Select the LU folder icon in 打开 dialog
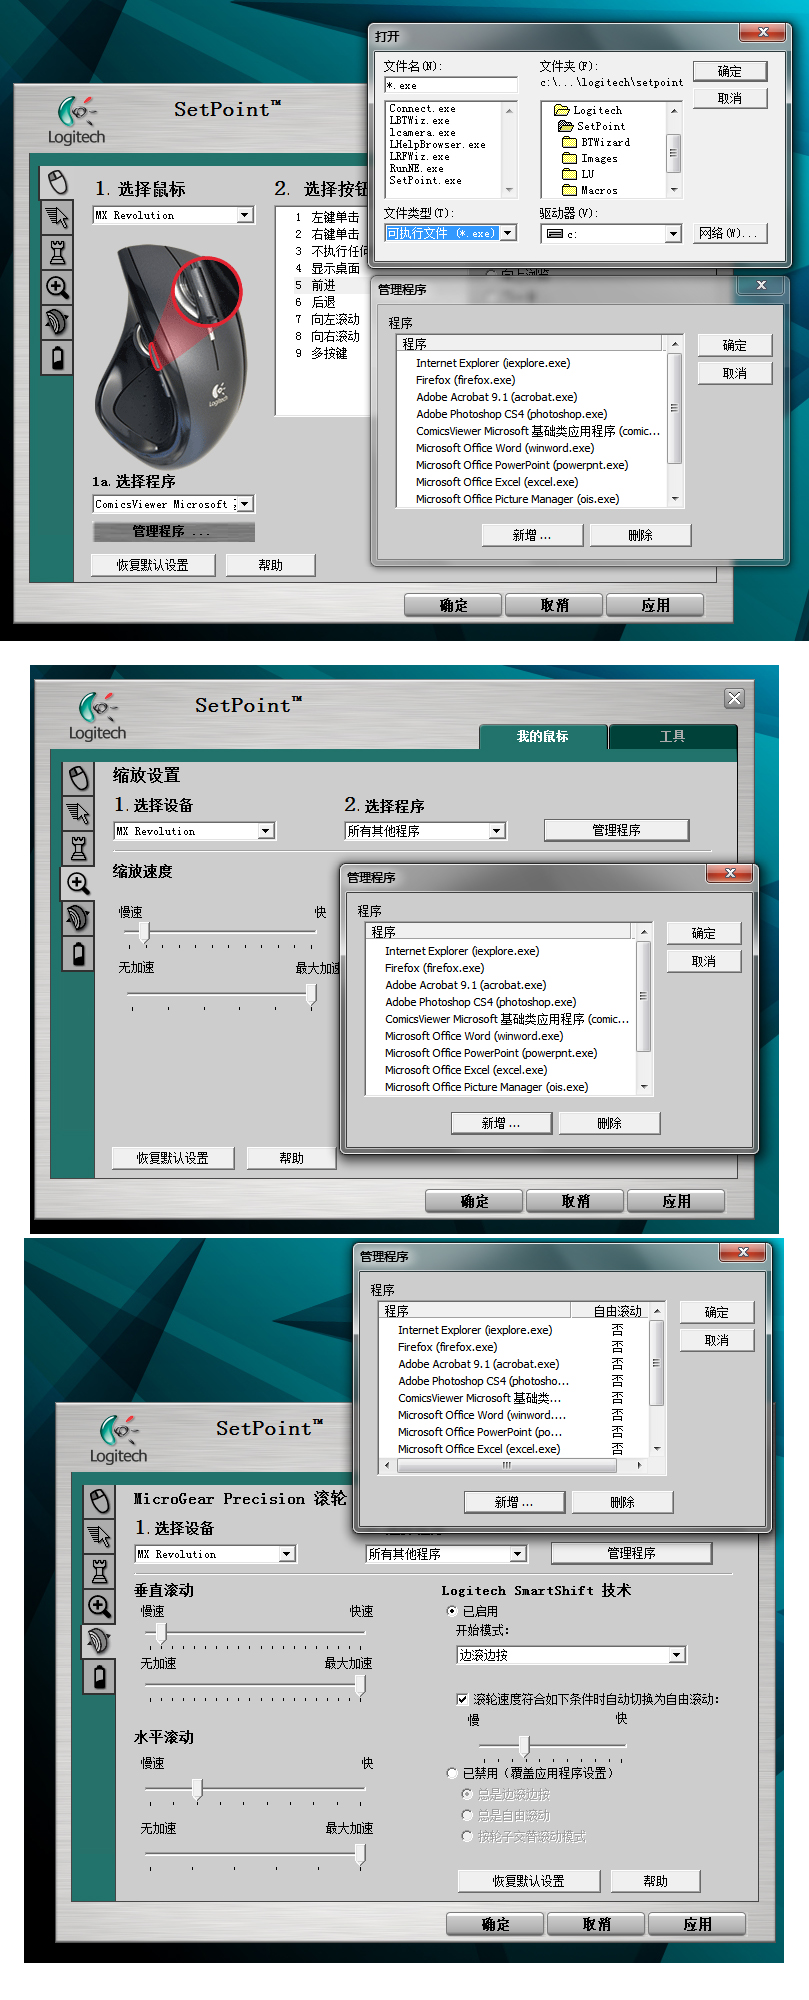The height and width of the screenshot is (2000, 809). [570, 174]
